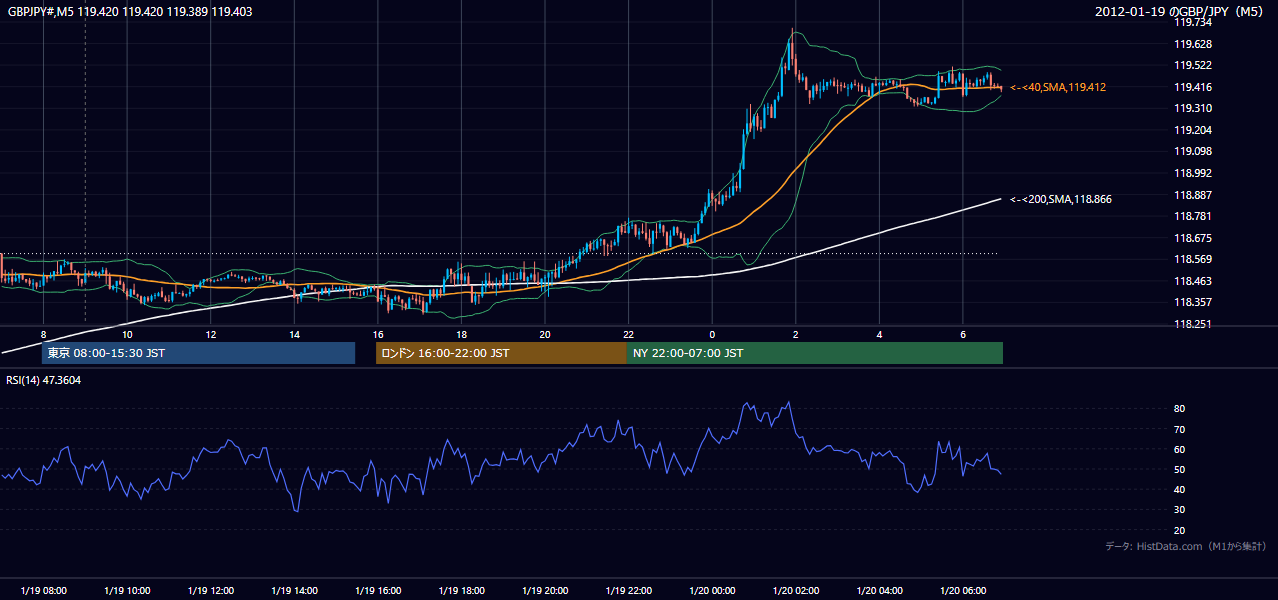The image size is (1278, 600).
Task: Select the 40 SMA label reading 119.412
Action: [x=1058, y=87]
